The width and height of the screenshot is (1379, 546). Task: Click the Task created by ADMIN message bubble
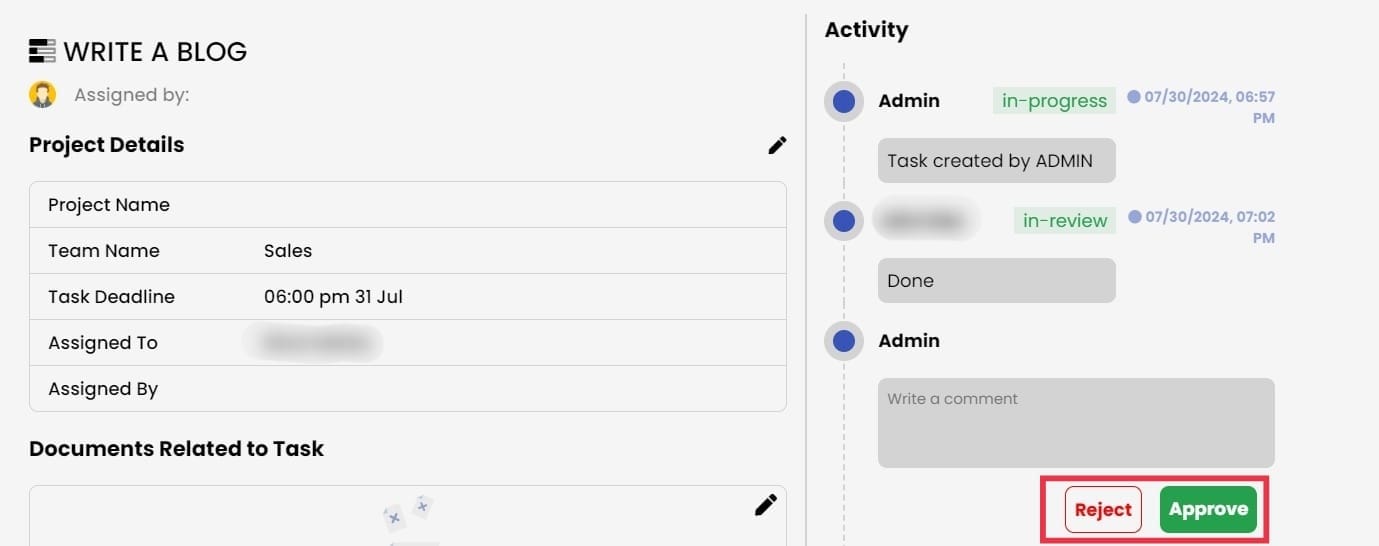click(996, 161)
